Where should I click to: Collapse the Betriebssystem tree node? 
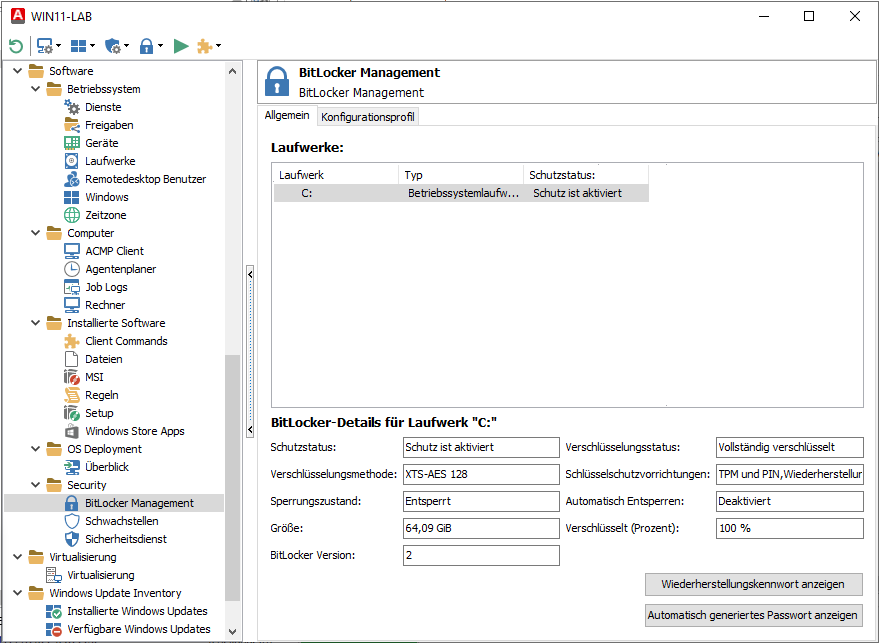pos(36,89)
